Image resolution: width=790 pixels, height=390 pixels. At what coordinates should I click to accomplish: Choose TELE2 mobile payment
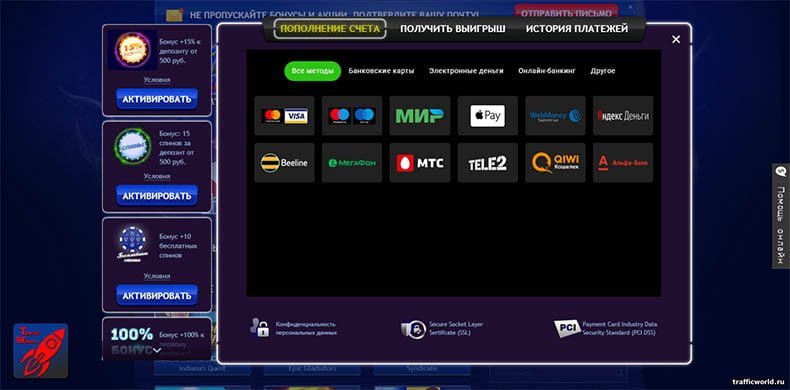(x=488, y=163)
